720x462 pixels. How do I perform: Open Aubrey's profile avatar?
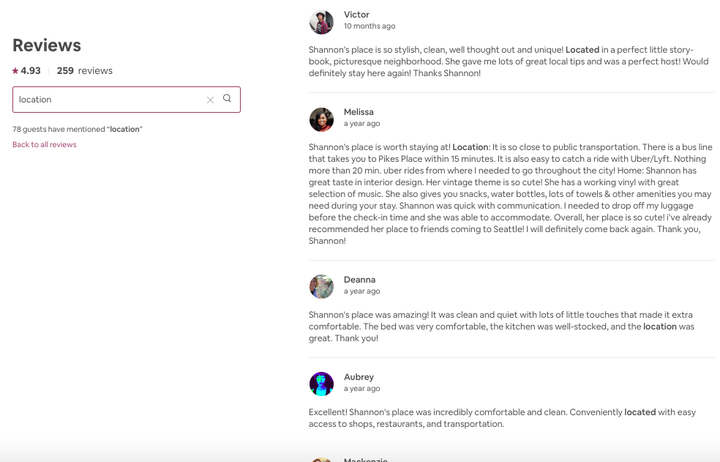tap(321, 384)
